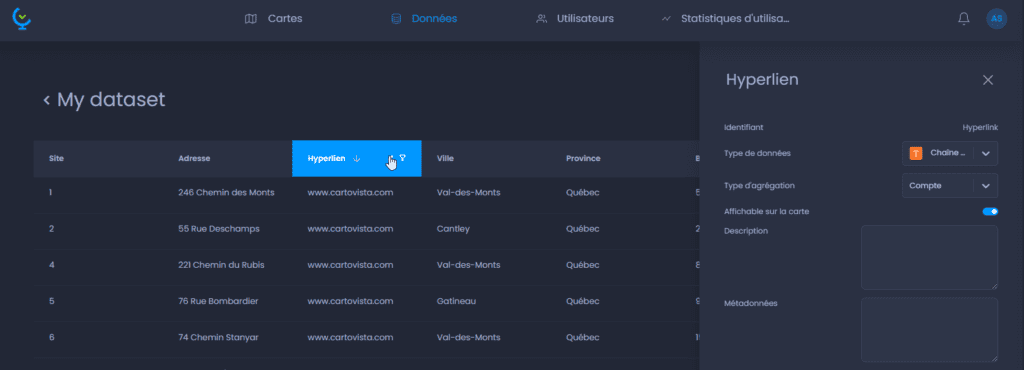1024x370 pixels.
Task: Open Type d'agrégation dropdown
Action: coord(950,185)
